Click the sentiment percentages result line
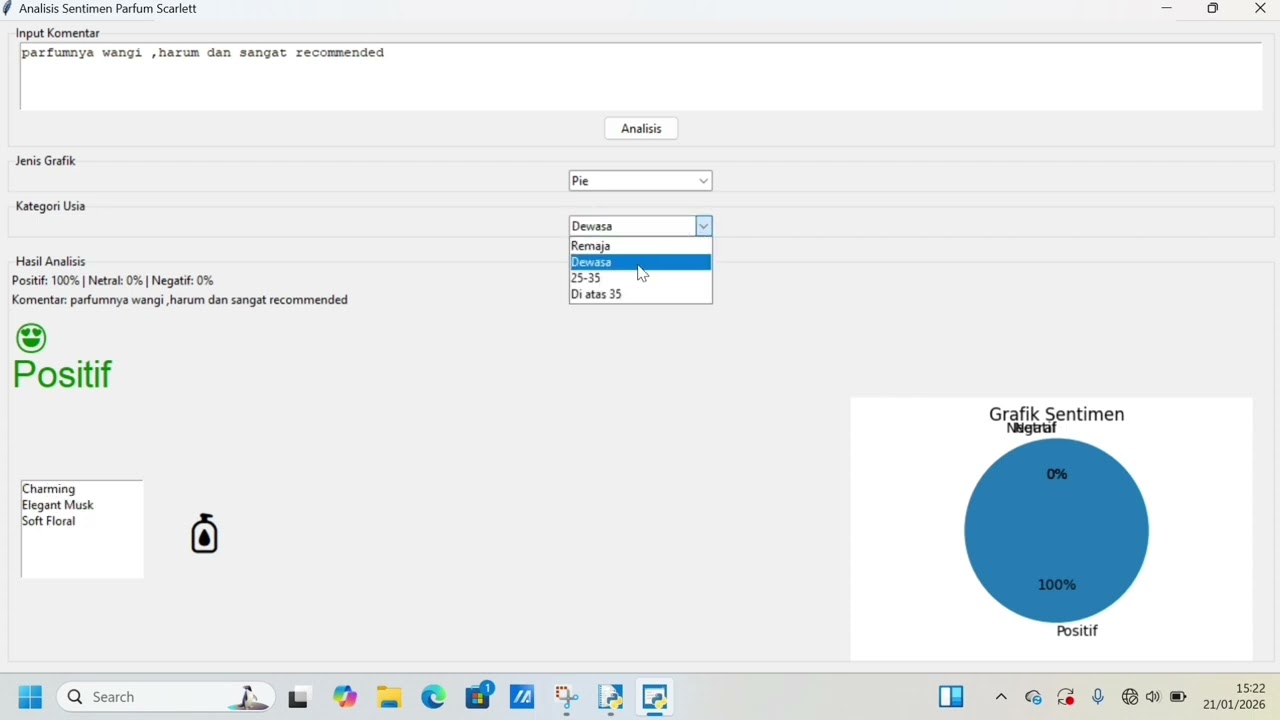The width and height of the screenshot is (1280, 720). pos(113,281)
